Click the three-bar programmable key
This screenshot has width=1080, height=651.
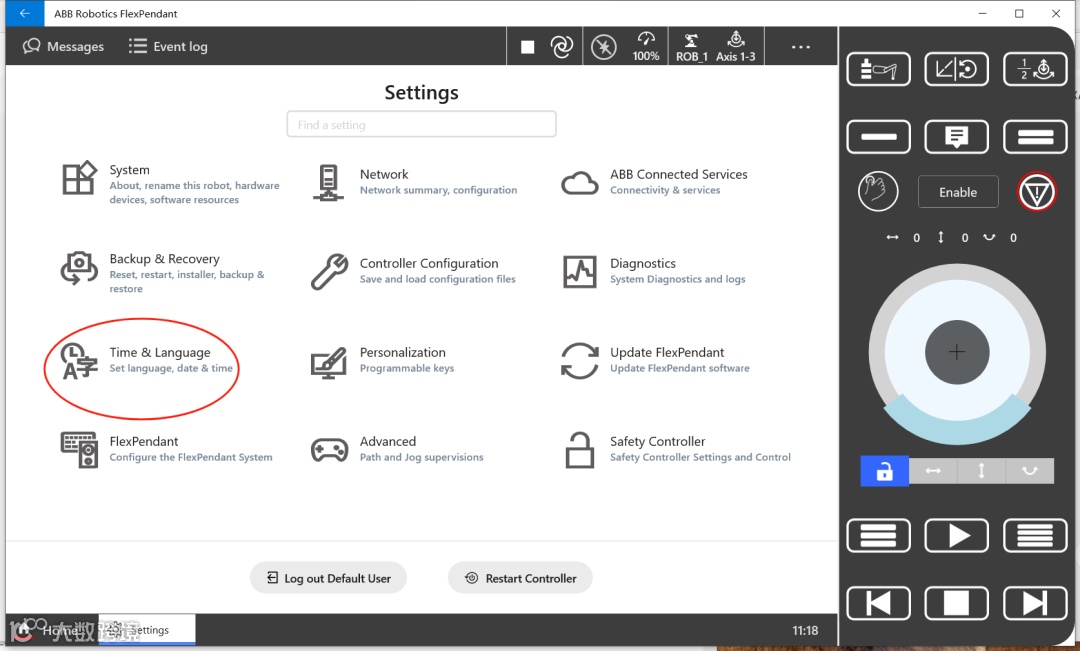[878, 535]
